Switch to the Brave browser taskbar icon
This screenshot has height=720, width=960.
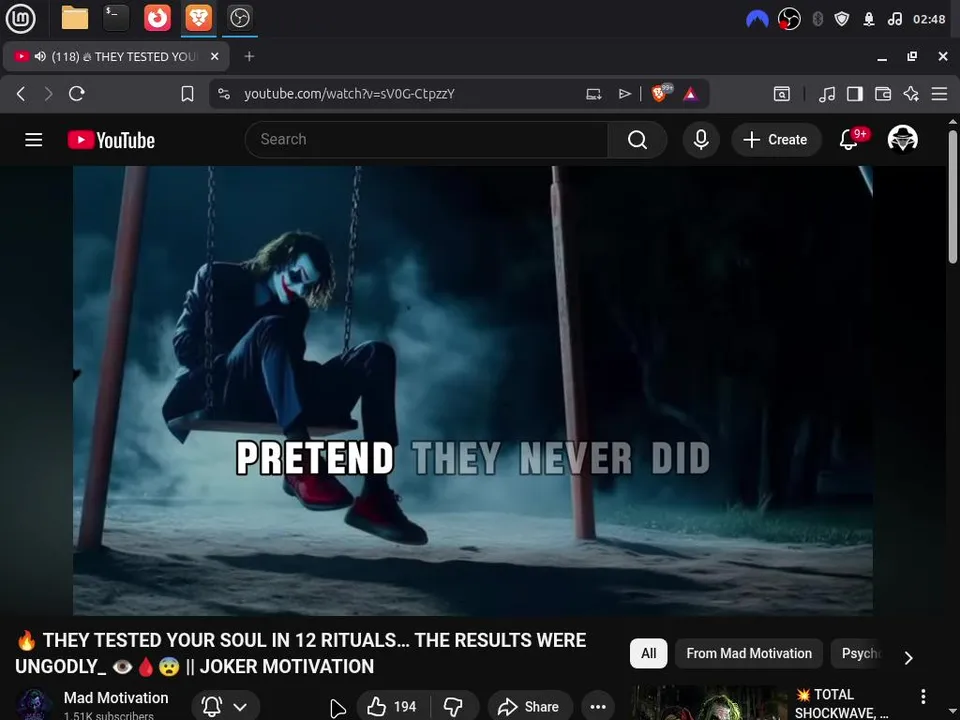coord(198,18)
